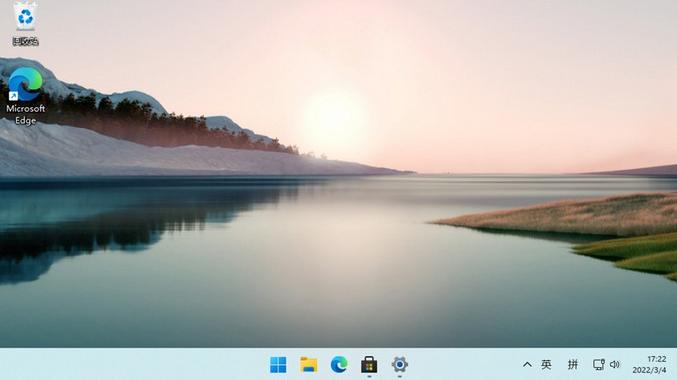Open Microsoft Store from the taskbar
Screen dimensions: 677x380
point(369,365)
